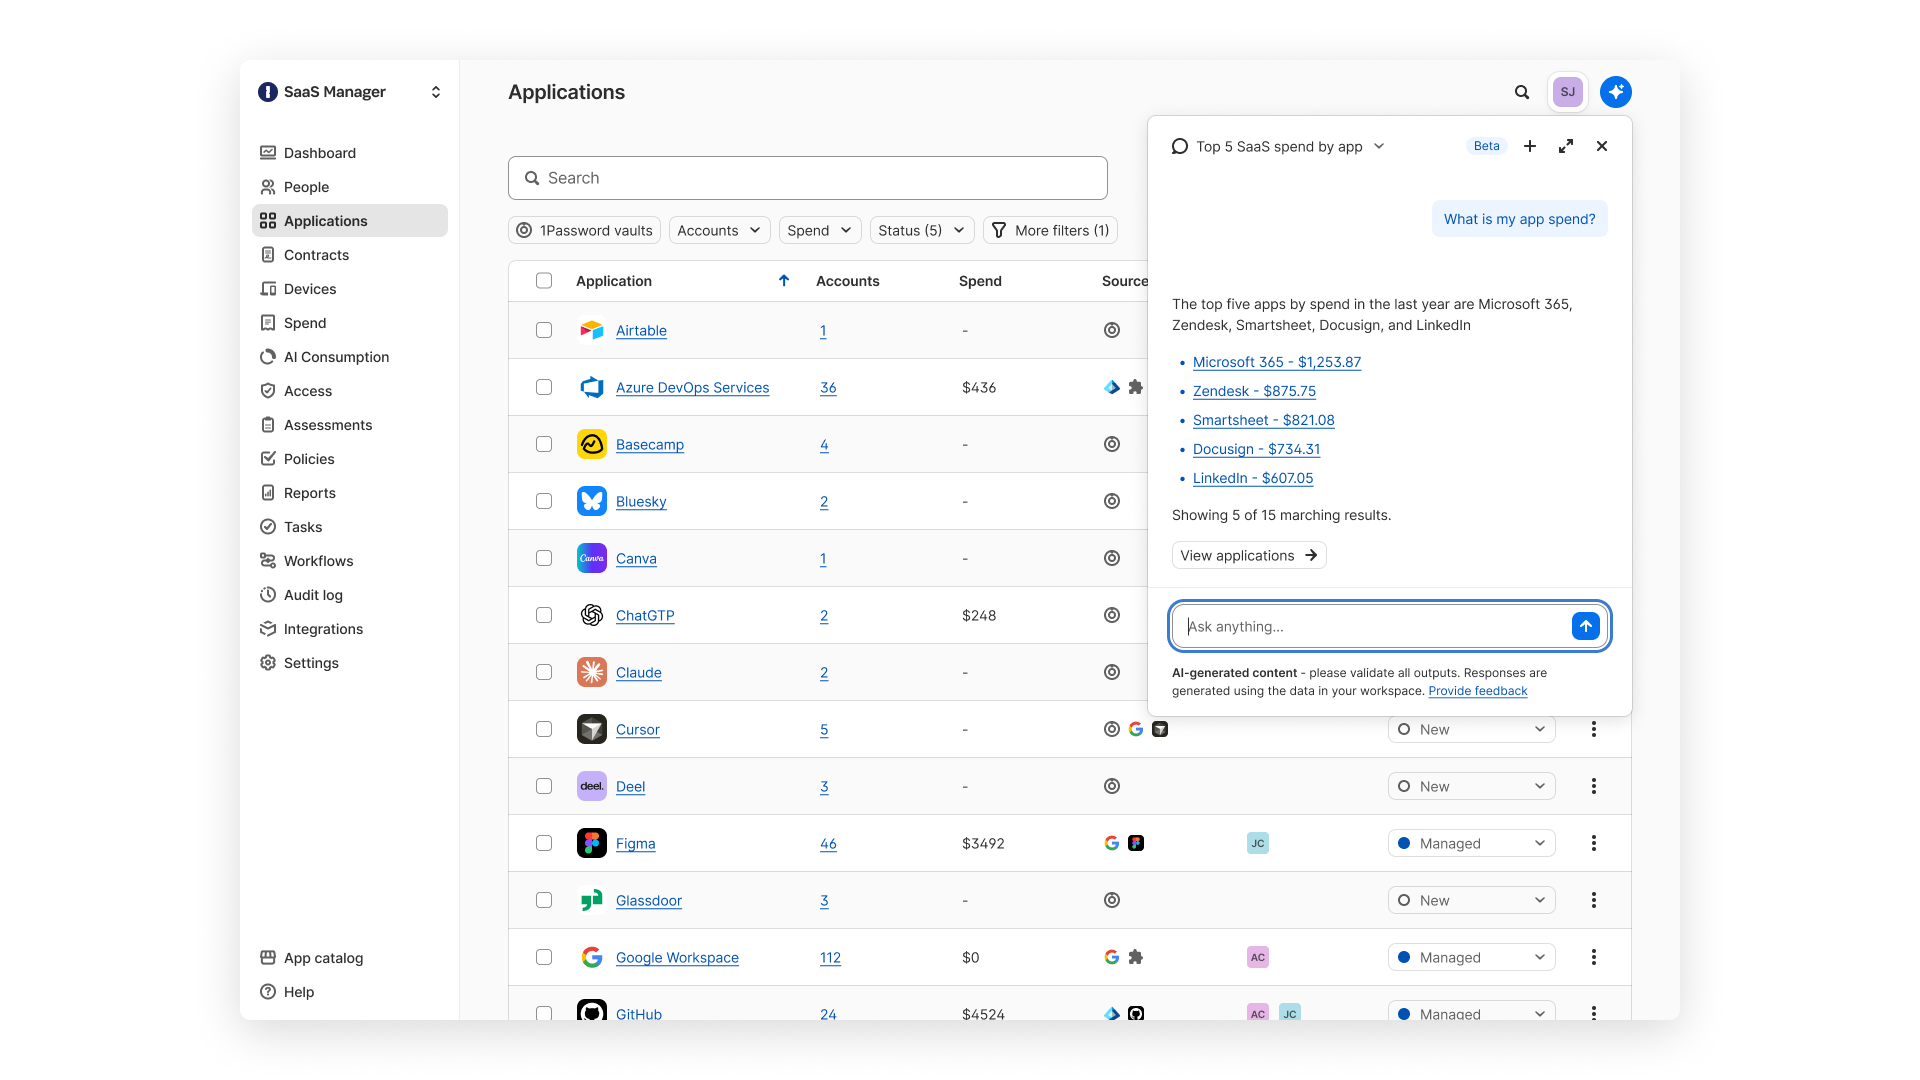The height and width of the screenshot is (1080, 1920).
Task: Open More filters (1) button
Action: pos(1050,230)
